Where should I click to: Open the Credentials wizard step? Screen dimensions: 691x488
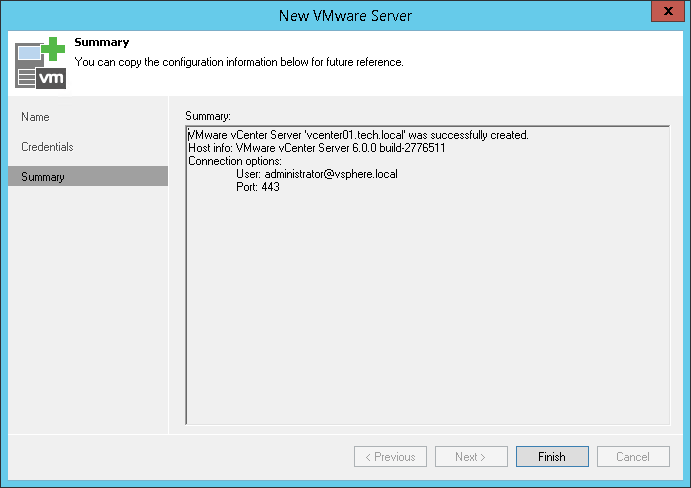[47, 147]
